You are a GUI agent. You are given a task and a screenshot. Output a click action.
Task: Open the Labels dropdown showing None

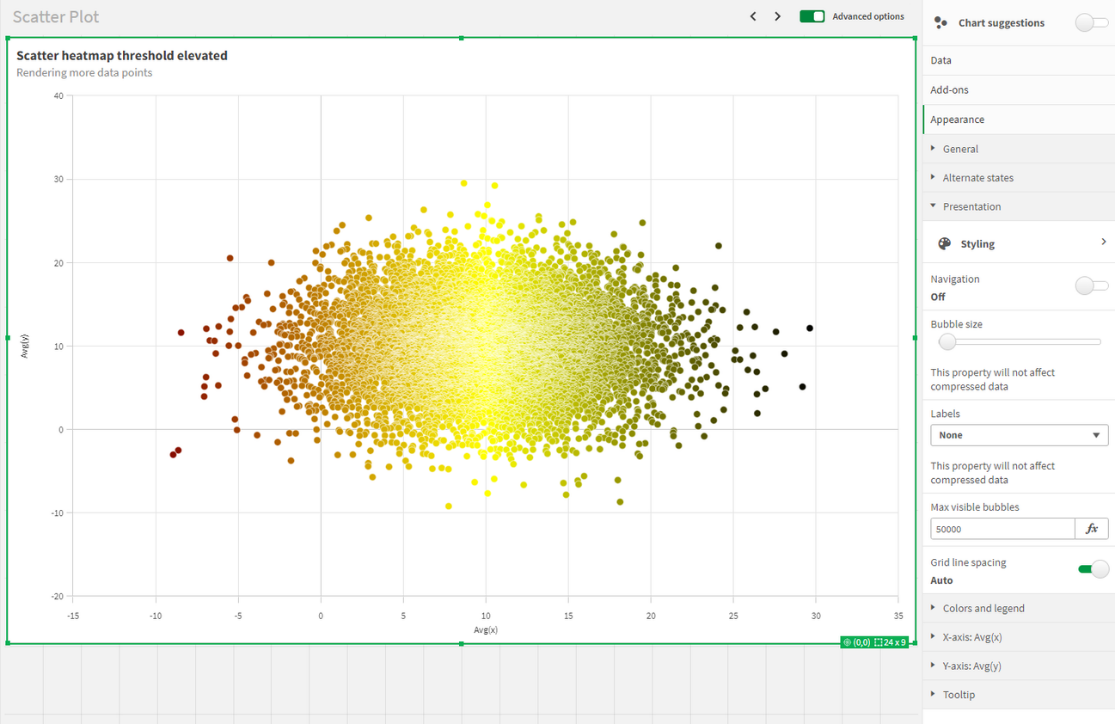[1018, 434]
